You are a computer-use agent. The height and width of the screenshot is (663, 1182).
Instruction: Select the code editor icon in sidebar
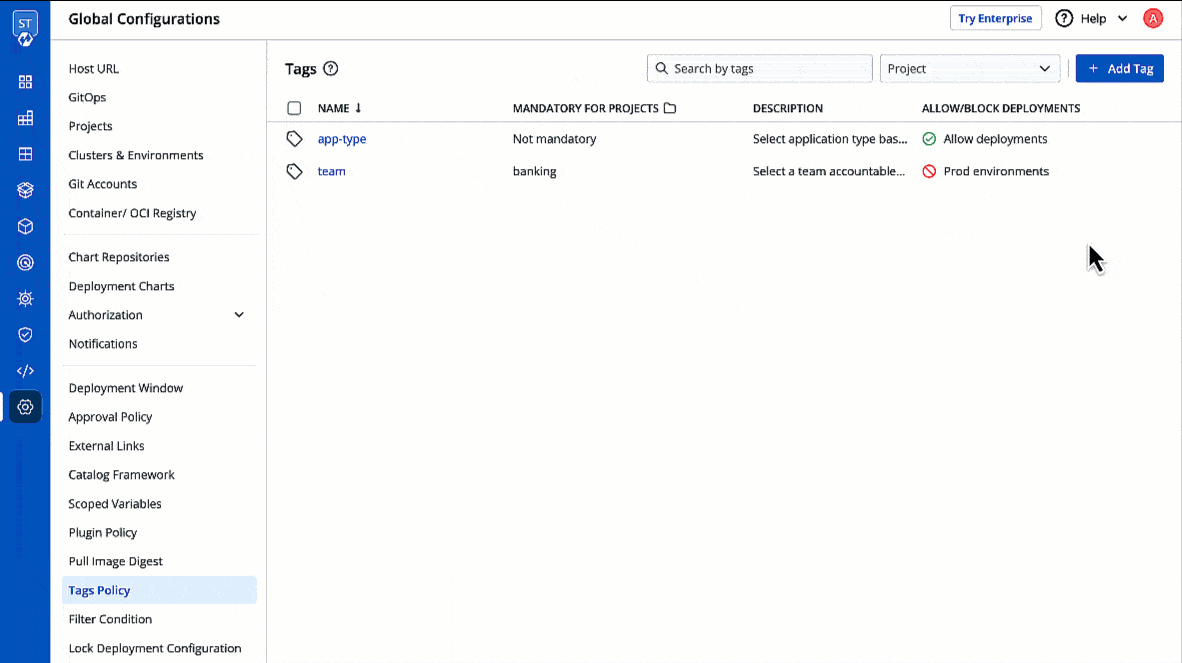25,370
